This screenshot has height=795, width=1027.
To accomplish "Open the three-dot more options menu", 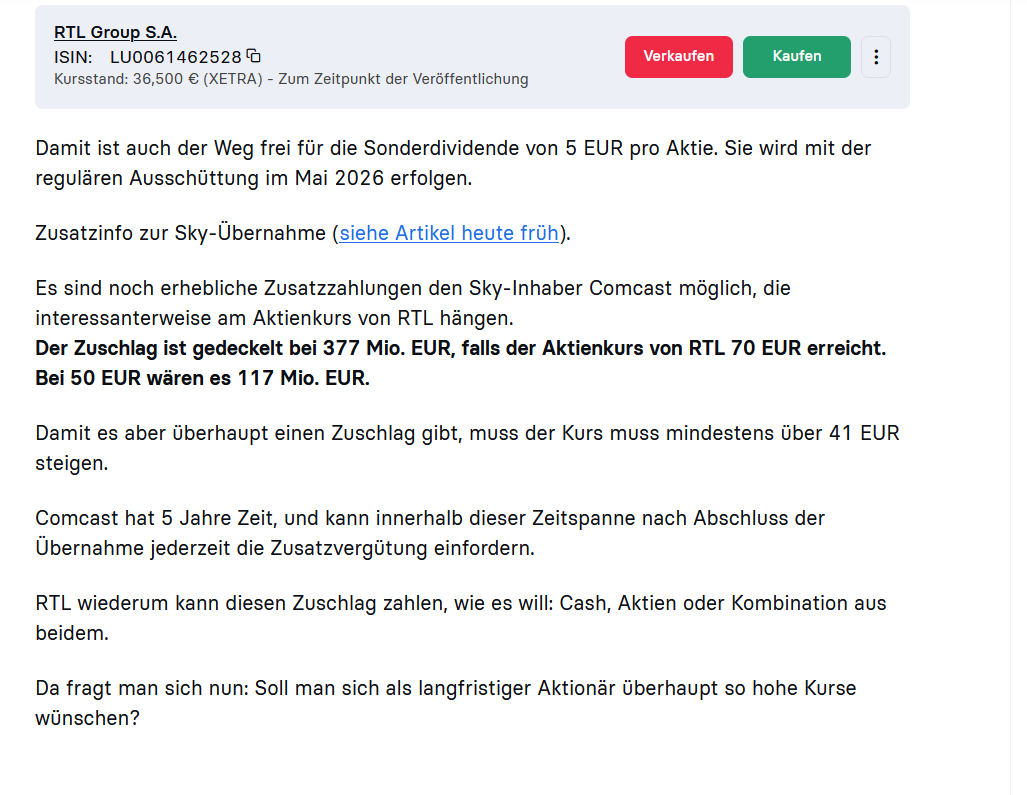I will tap(876, 57).
